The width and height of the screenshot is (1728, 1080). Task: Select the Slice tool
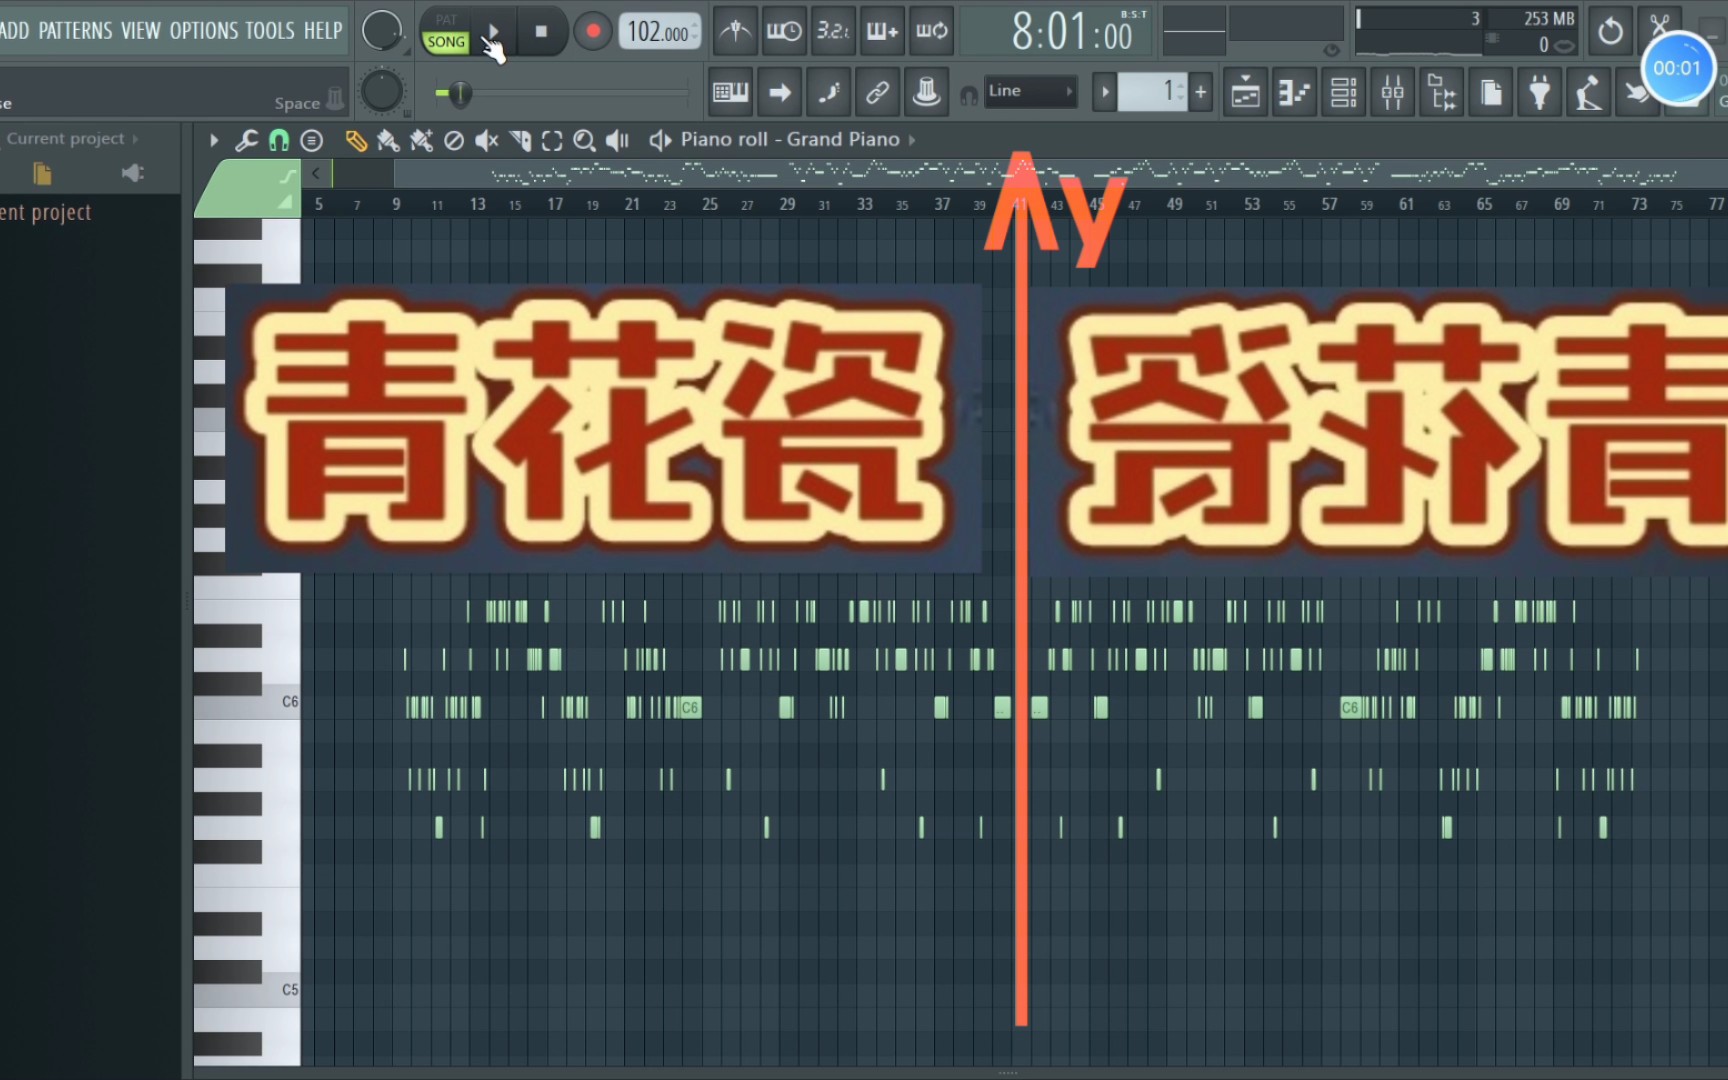pos(520,141)
